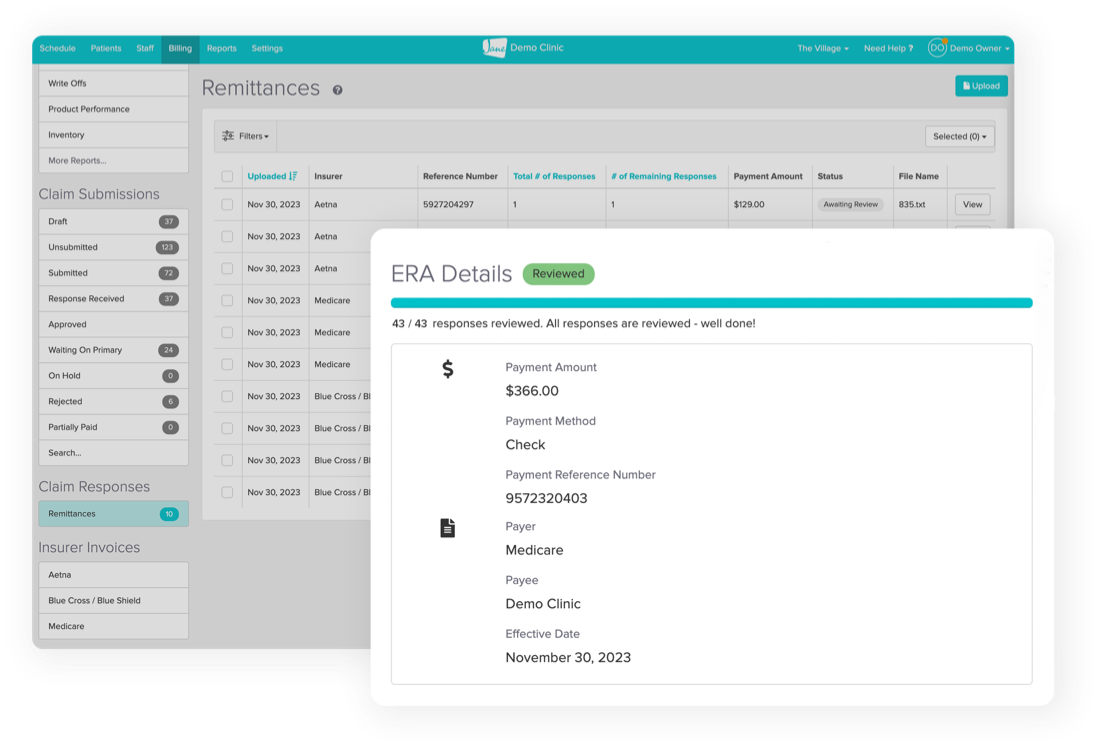The height and width of the screenshot is (748, 1100).
Task: Open the Schedule tab
Action: pos(57,48)
